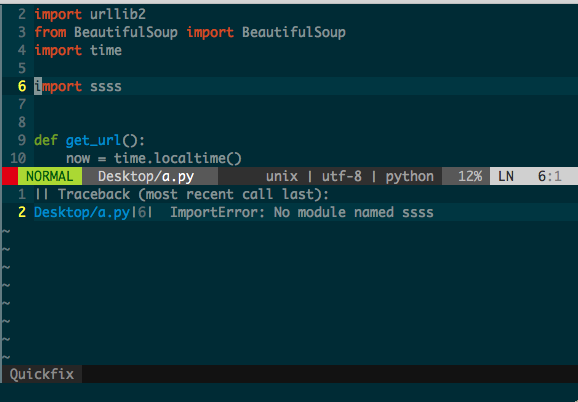
Task: Click line number 2 in quickfix gutter
Action: [22, 212]
